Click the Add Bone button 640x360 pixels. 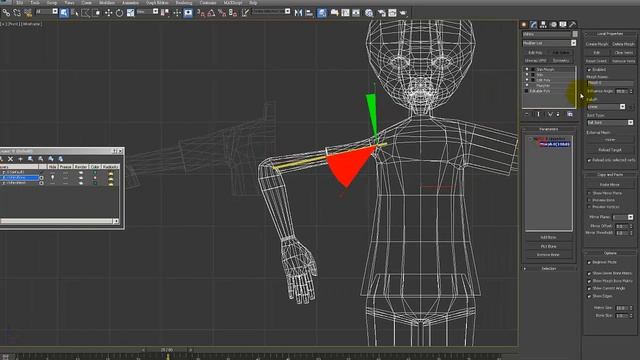pyautogui.click(x=548, y=237)
